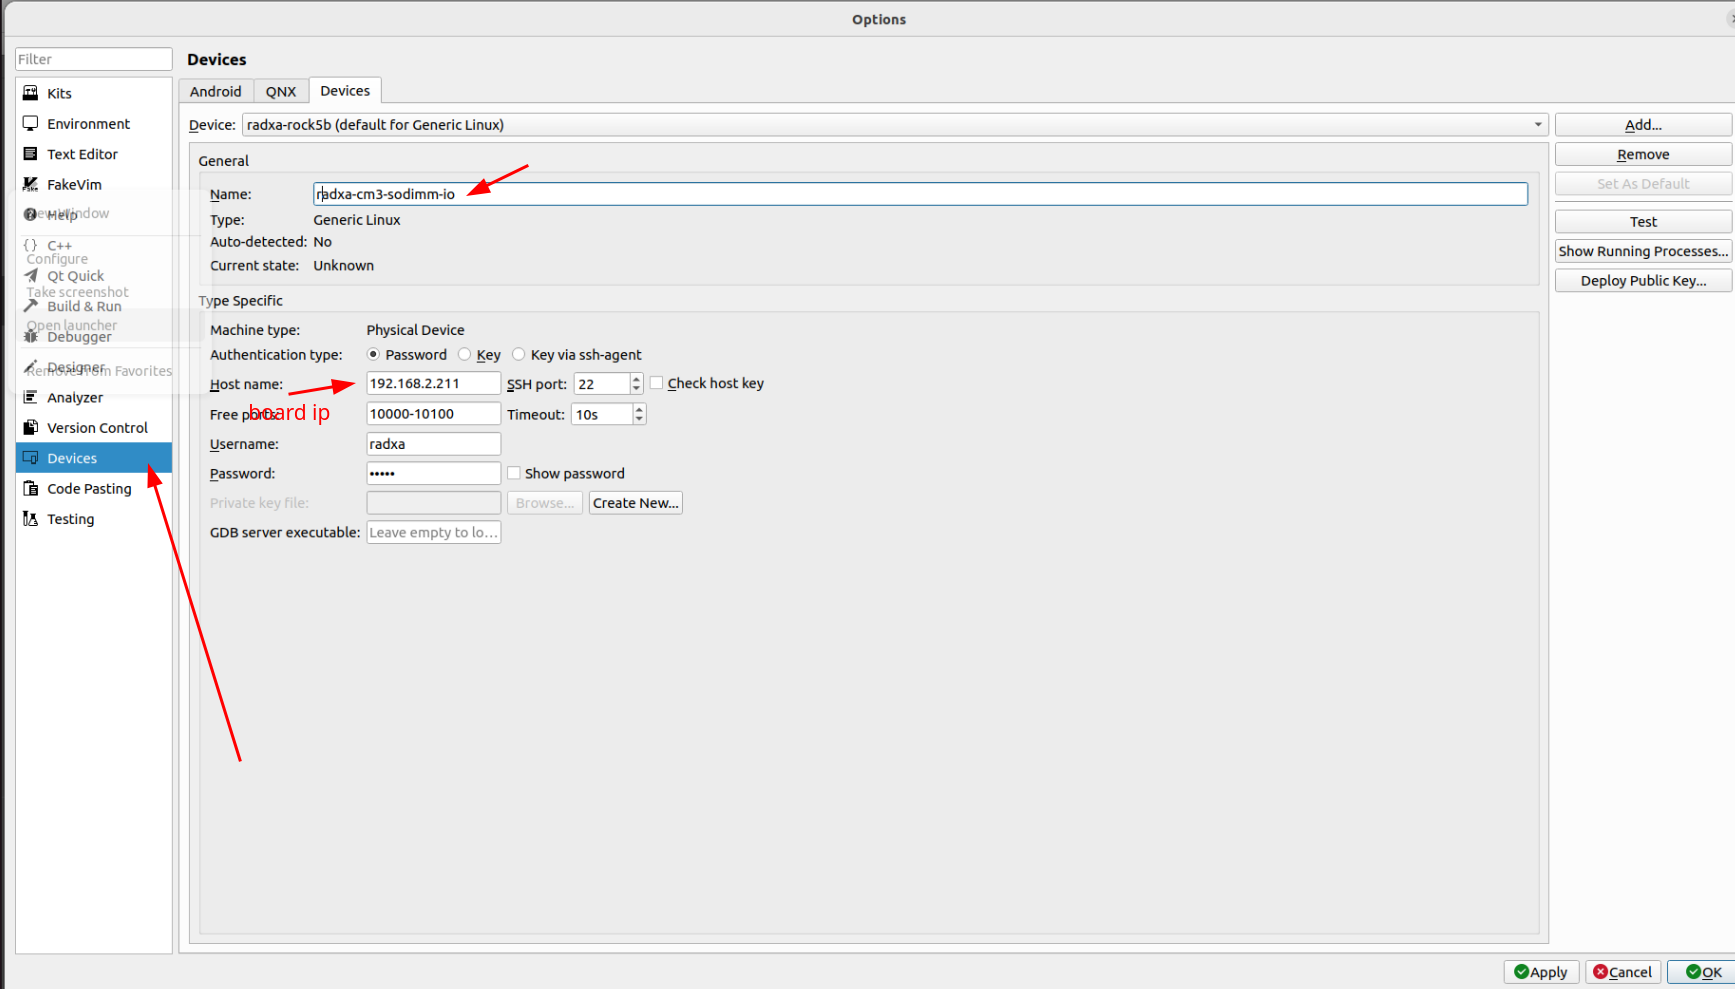Expand the Device dropdown list
Viewport: 1735px width, 989px height.
1537,125
